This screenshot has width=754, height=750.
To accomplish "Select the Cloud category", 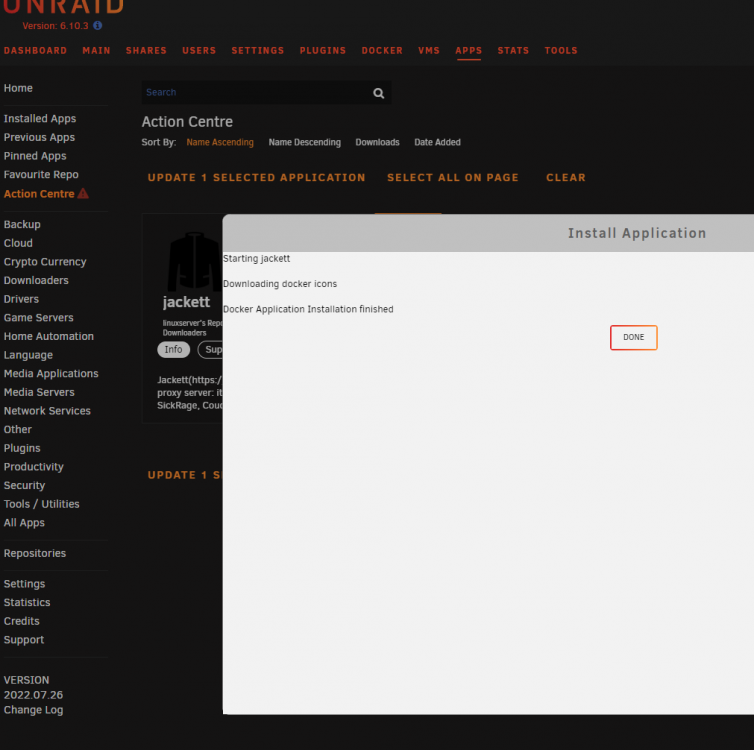I will pyautogui.click(x=18, y=243).
